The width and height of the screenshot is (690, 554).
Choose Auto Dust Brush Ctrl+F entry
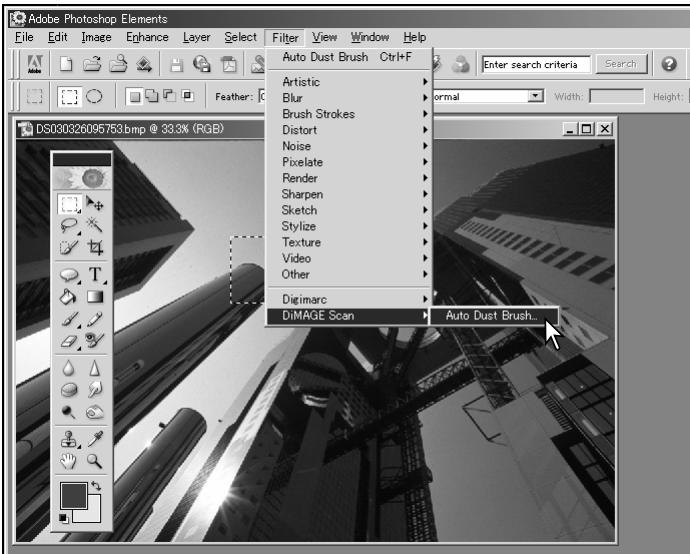(x=349, y=57)
